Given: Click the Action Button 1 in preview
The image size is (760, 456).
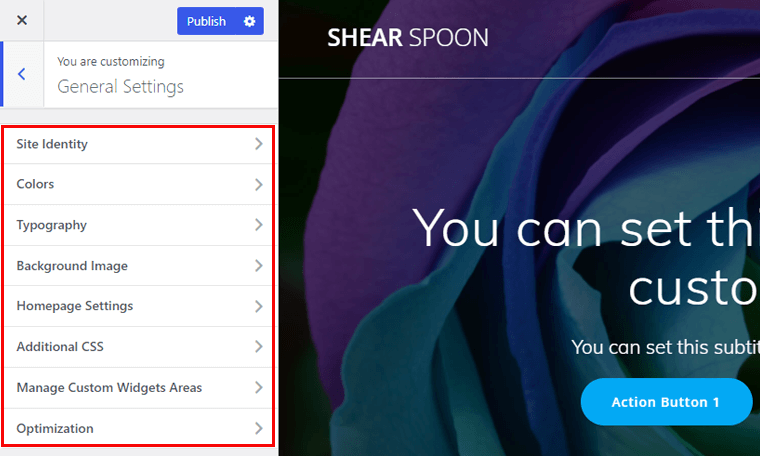Looking at the screenshot, I should 666,402.
